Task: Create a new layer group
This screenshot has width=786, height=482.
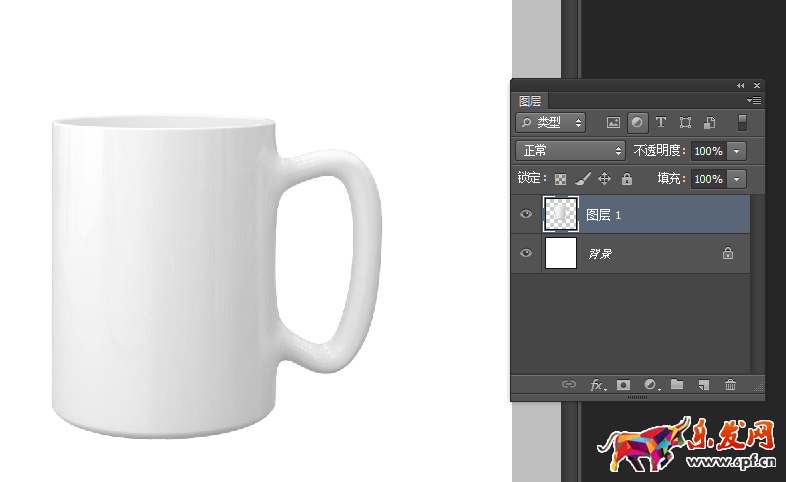Action: click(x=677, y=385)
